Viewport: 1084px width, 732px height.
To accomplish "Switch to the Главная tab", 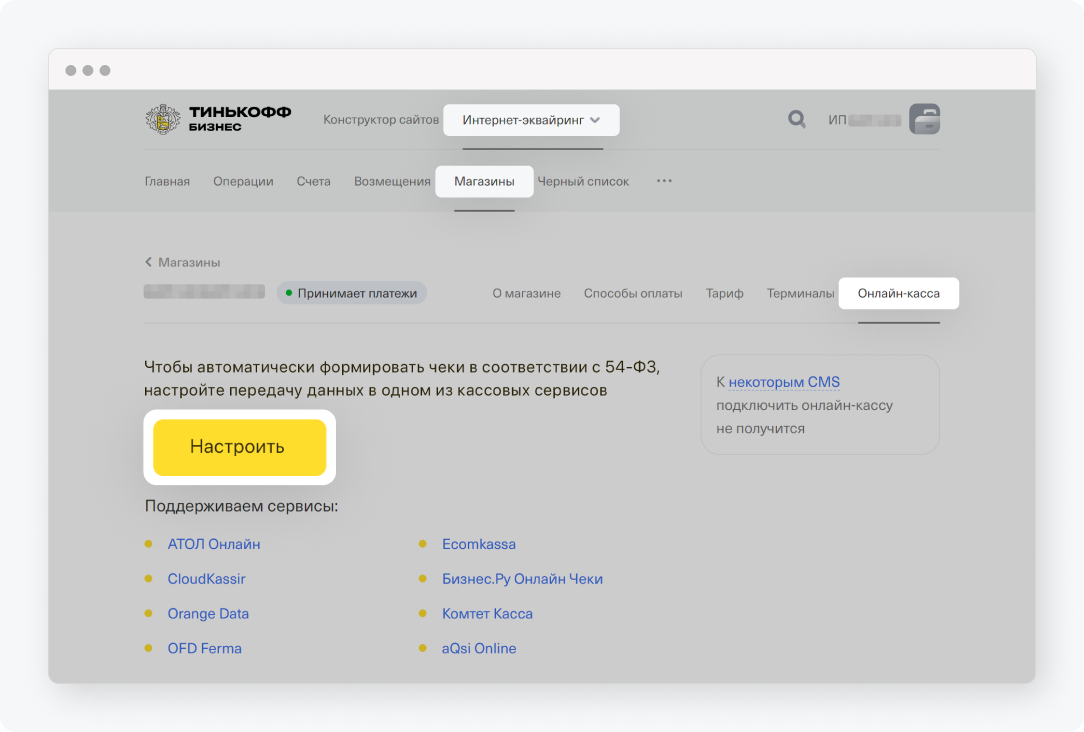I will [x=167, y=181].
